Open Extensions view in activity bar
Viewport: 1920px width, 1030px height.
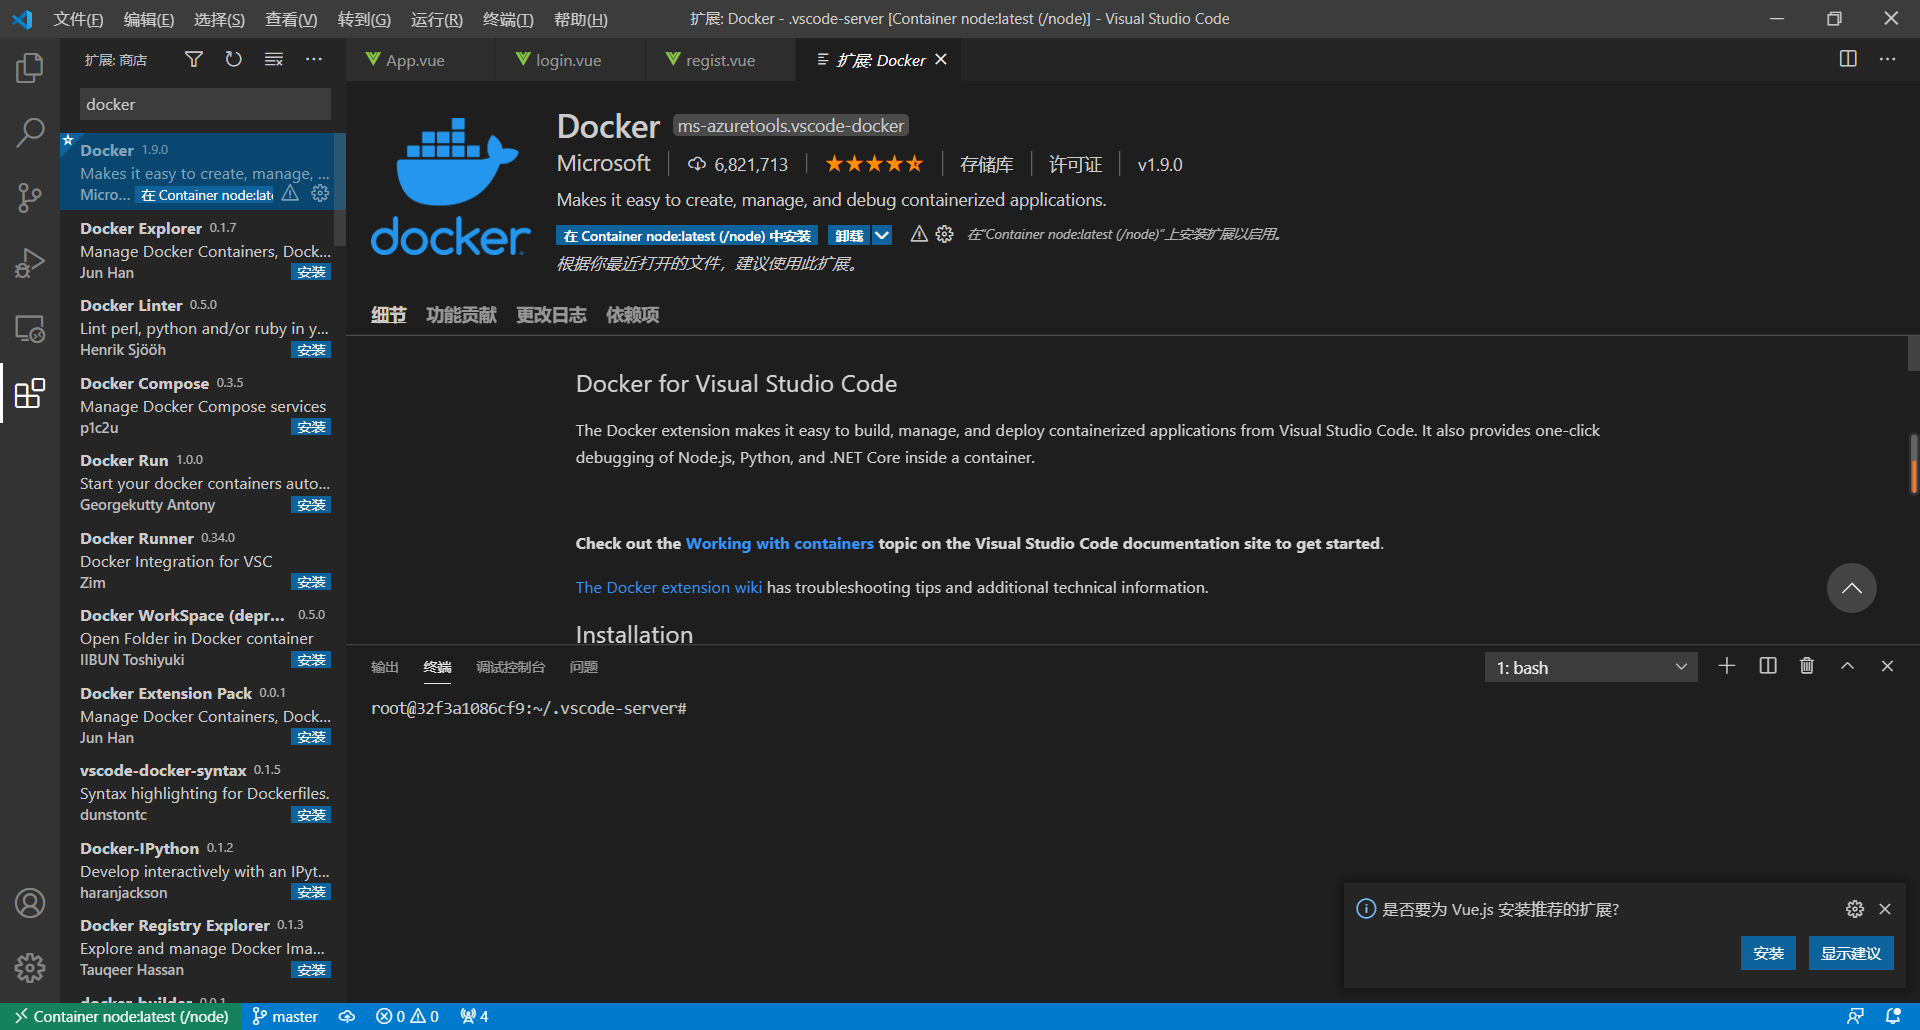coord(30,393)
